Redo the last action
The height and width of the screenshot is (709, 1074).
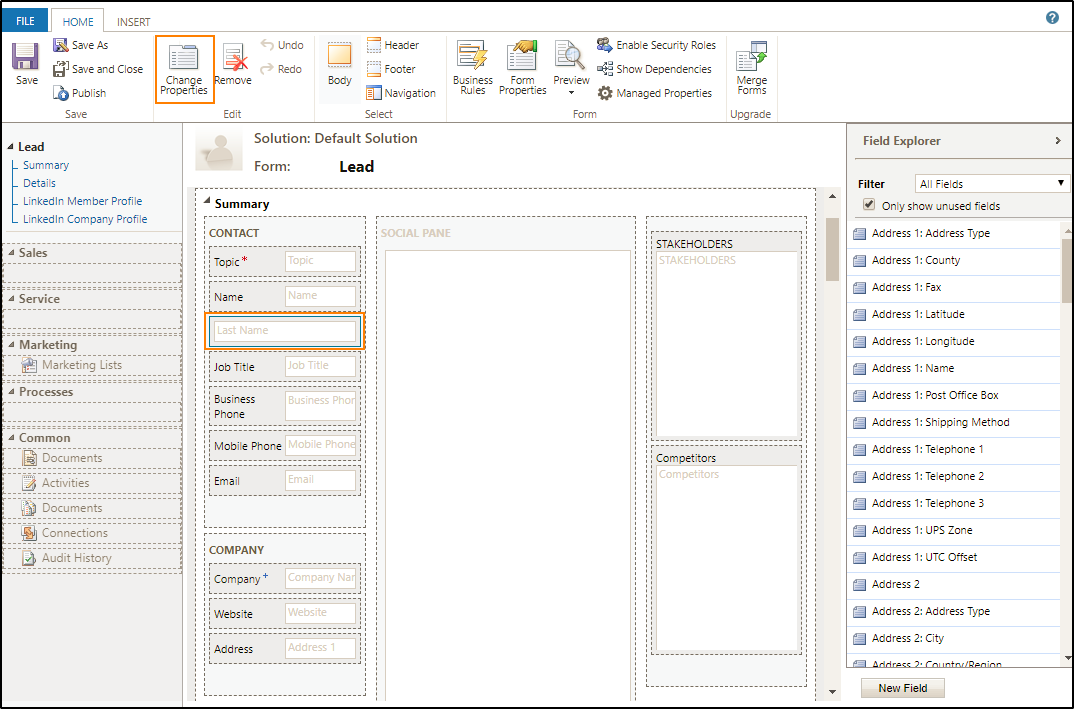(x=282, y=69)
